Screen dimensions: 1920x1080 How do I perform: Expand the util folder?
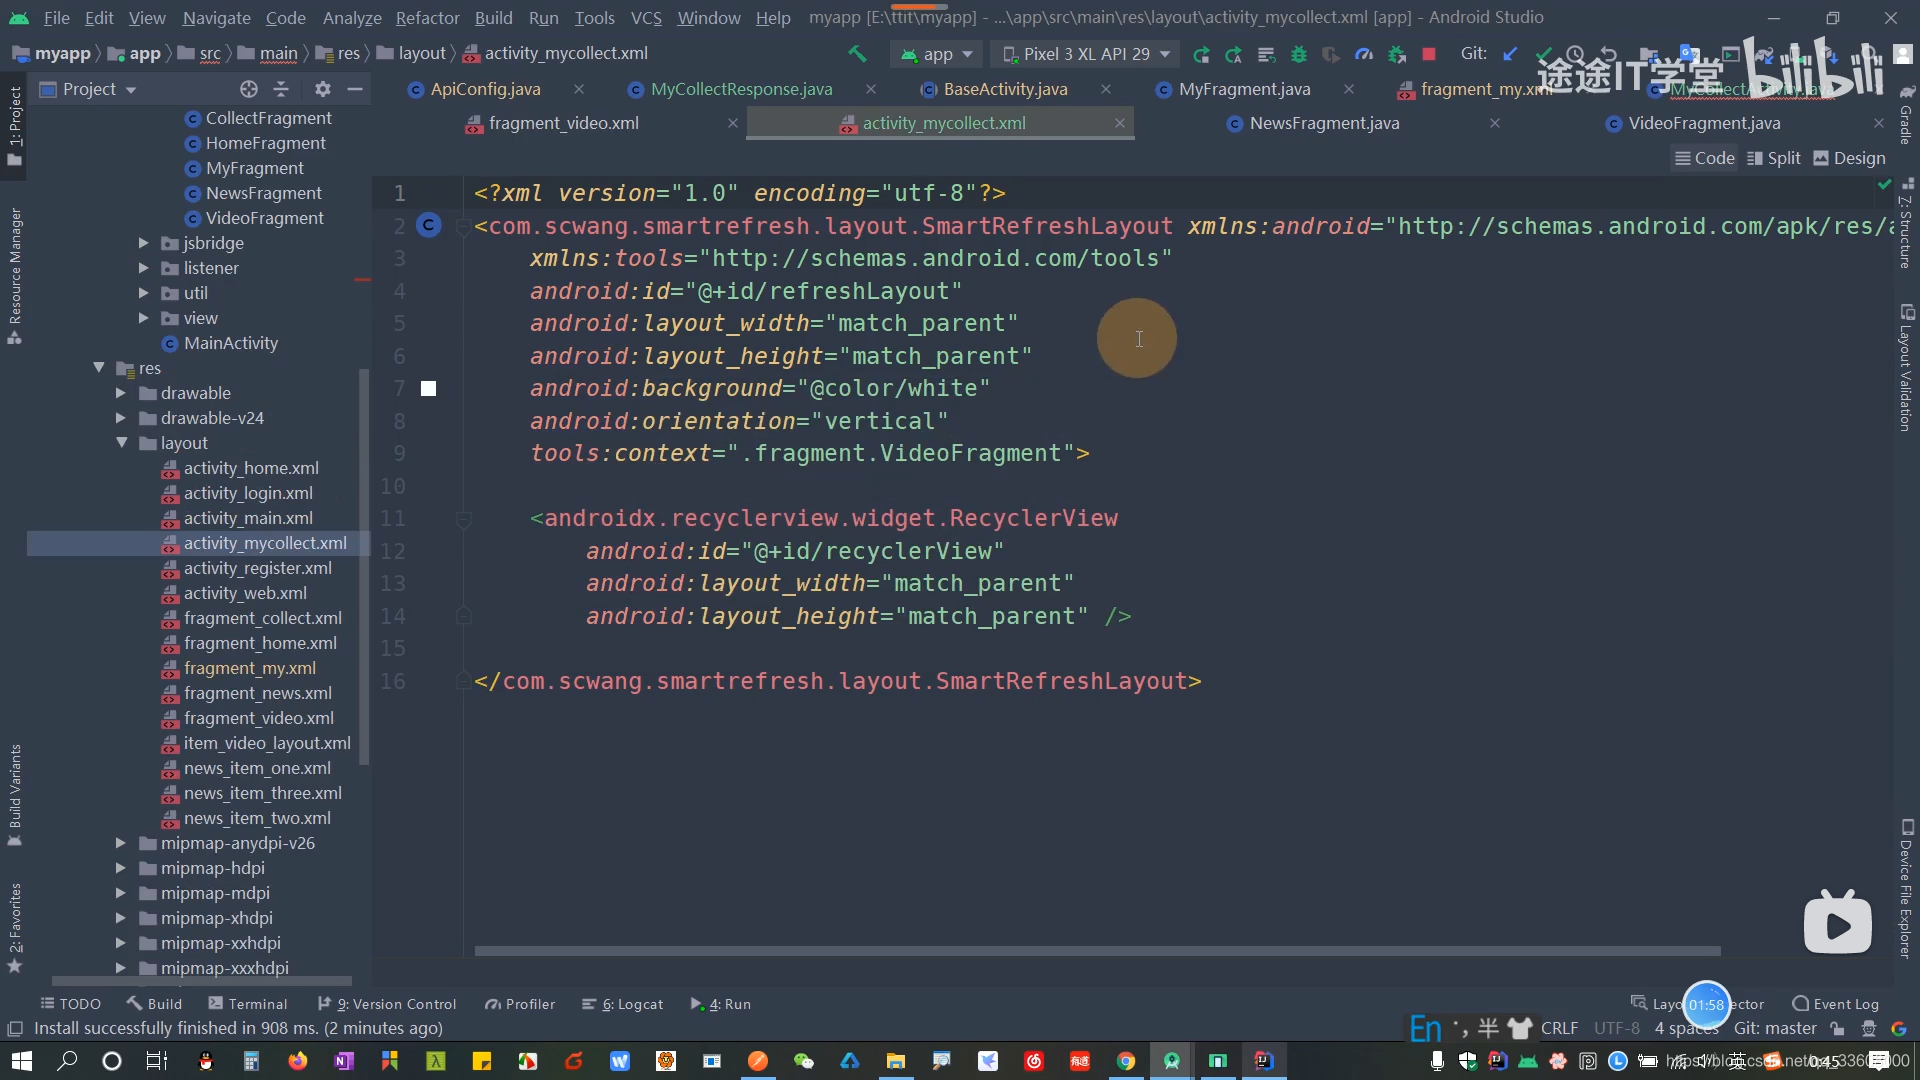point(143,293)
